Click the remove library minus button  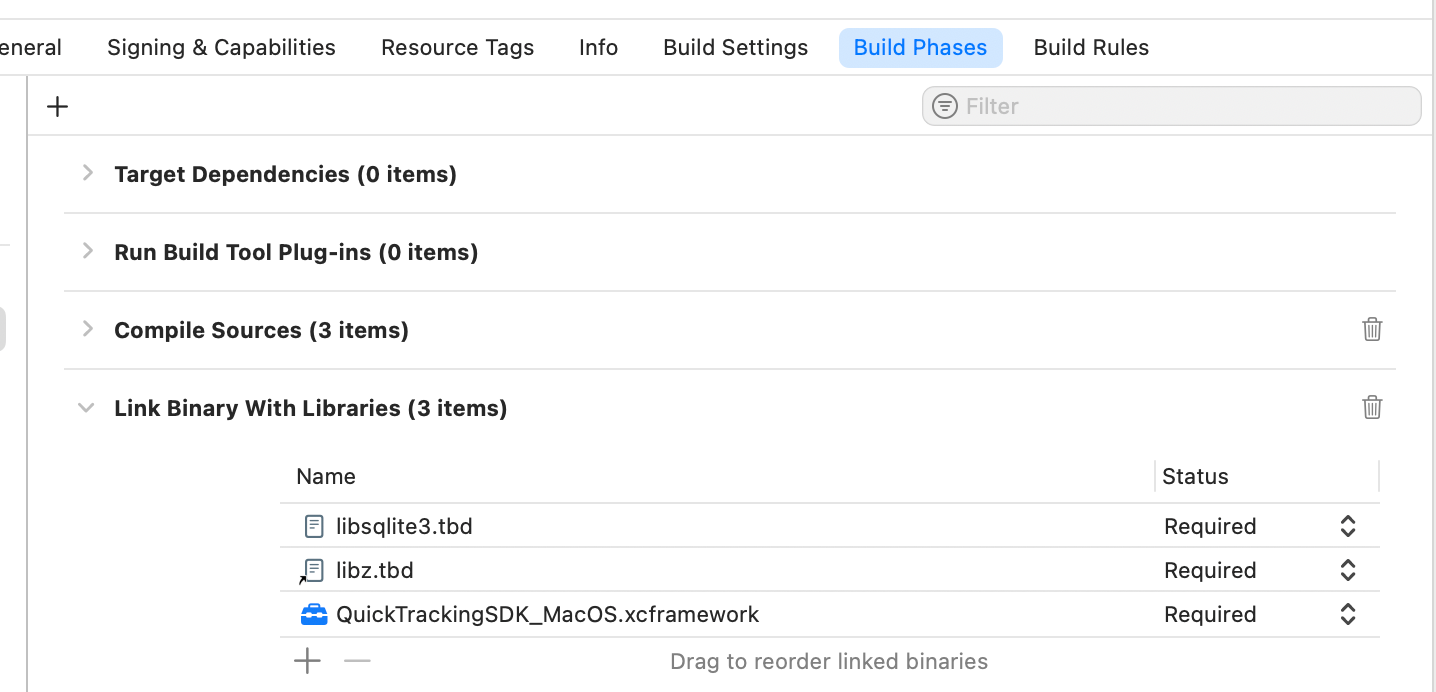click(x=357, y=661)
